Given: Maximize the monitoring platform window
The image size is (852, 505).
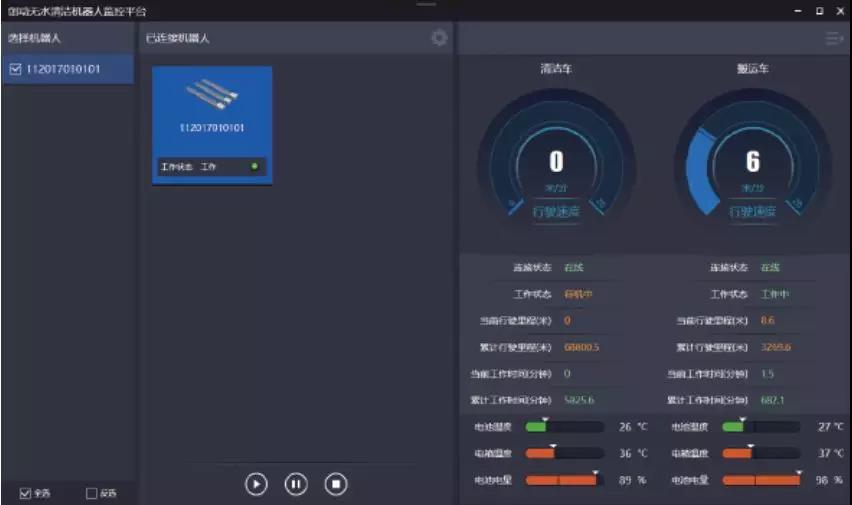Looking at the screenshot, I should 819,11.
